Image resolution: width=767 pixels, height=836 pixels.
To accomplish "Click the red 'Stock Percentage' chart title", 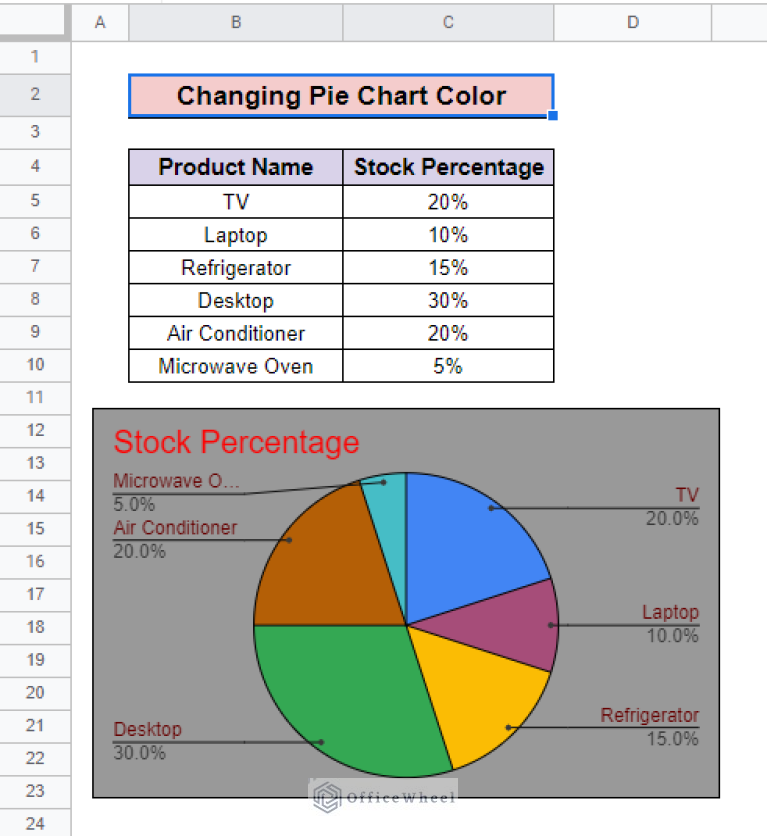I will click(x=236, y=442).
